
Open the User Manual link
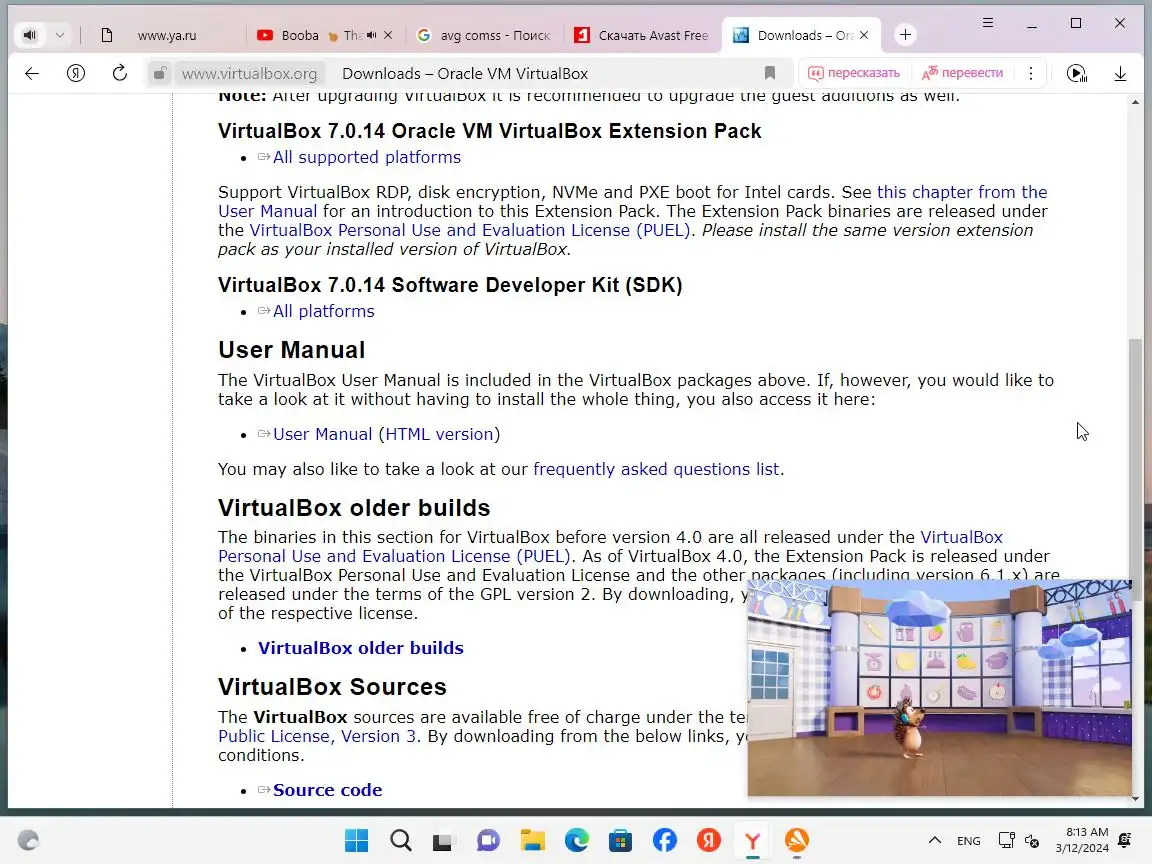(x=323, y=434)
